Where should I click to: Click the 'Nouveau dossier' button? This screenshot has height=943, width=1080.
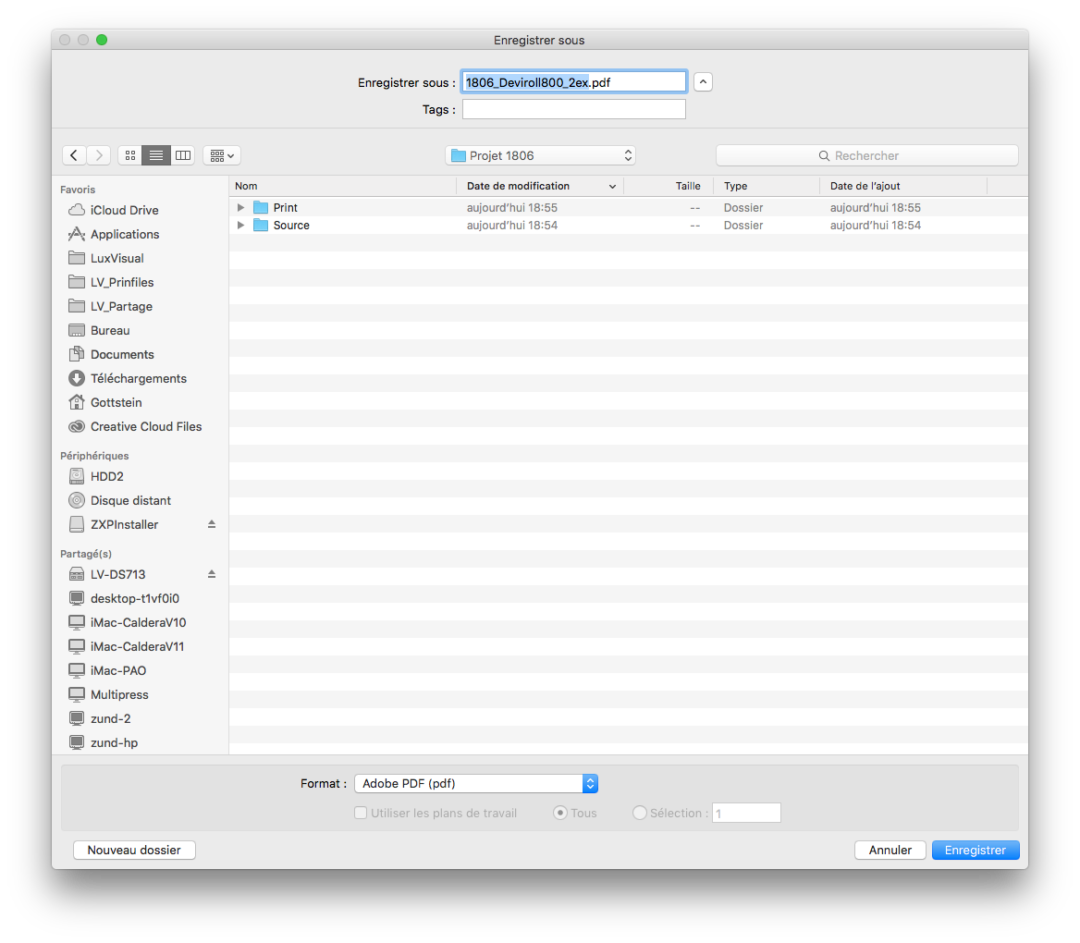point(134,850)
